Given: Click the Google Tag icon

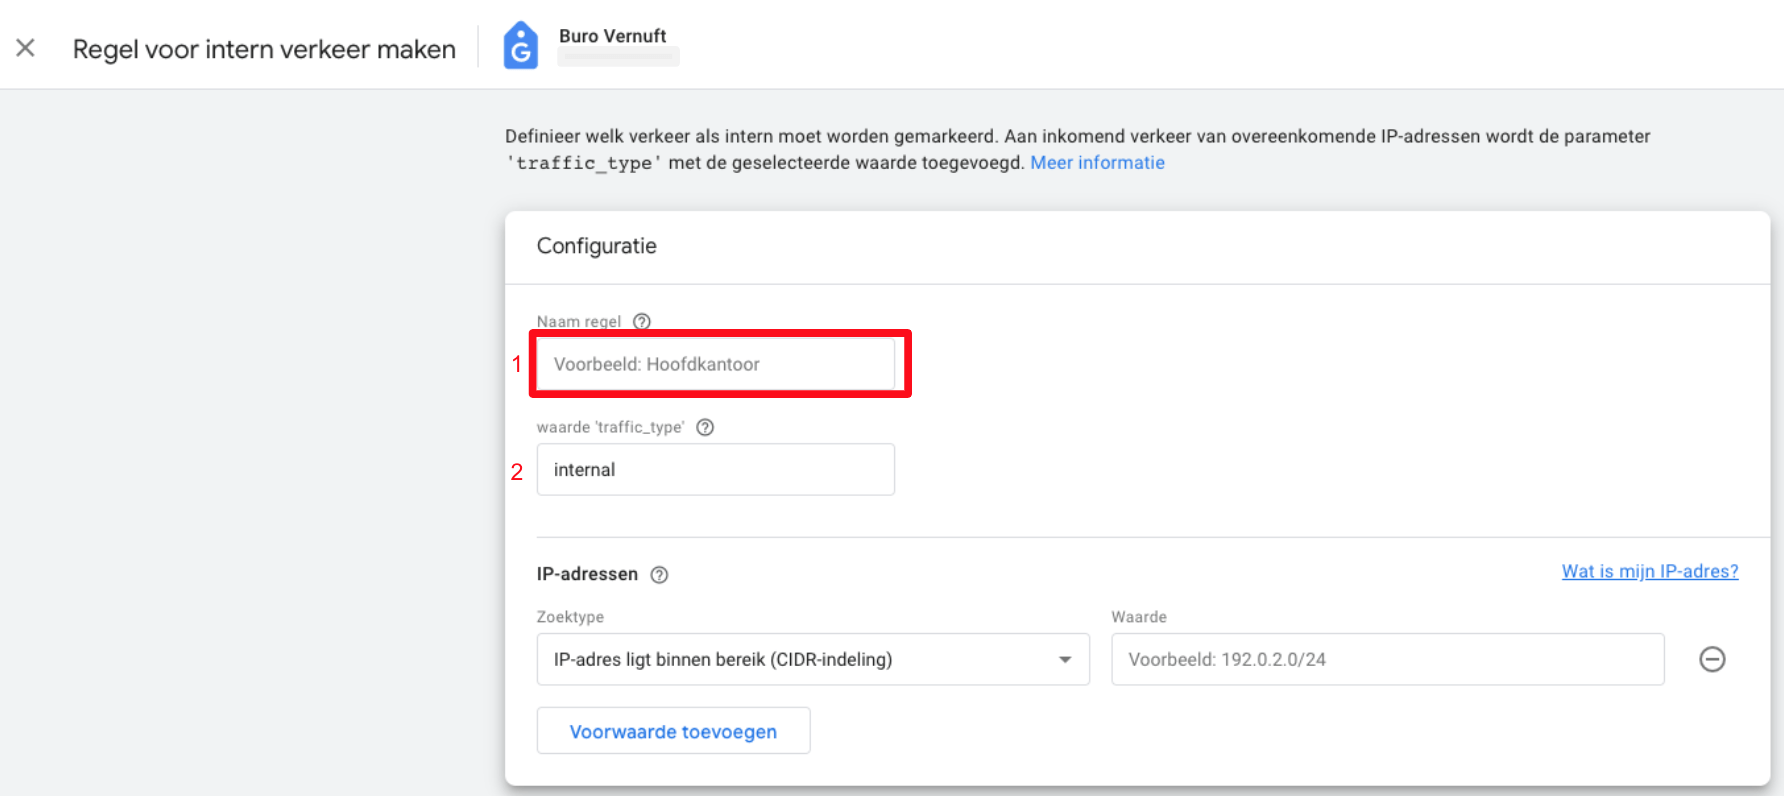Looking at the screenshot, I should (520, 46).
